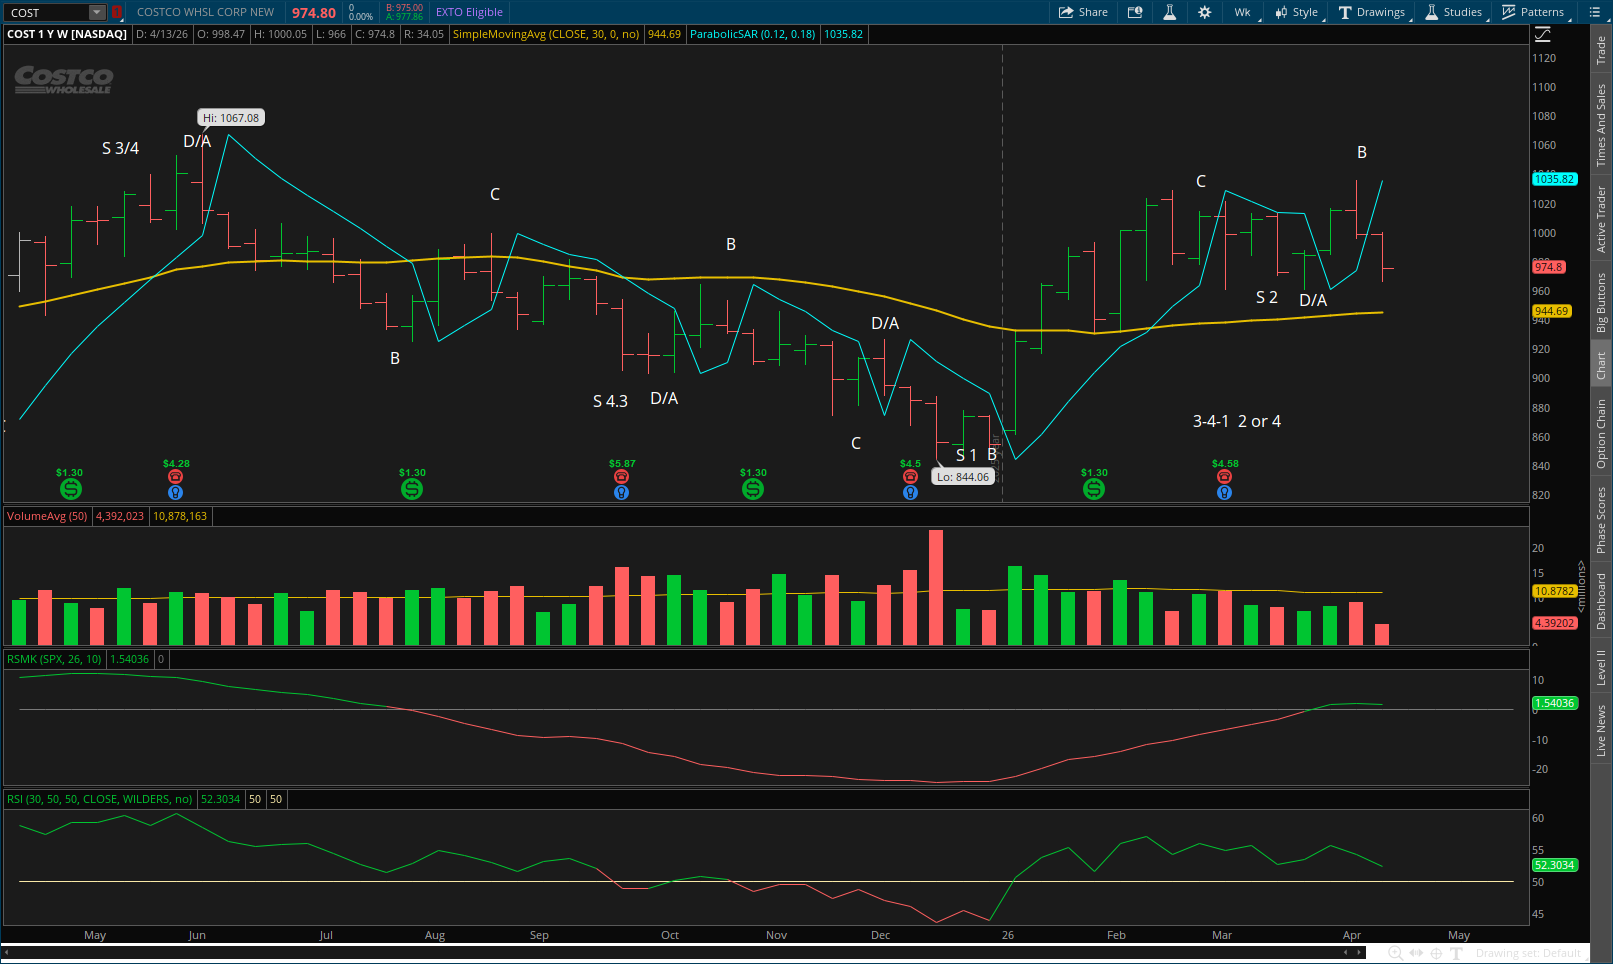Change the Wk timeframe aggregation
This screenshot has height=964, width=1613.
1243,12
